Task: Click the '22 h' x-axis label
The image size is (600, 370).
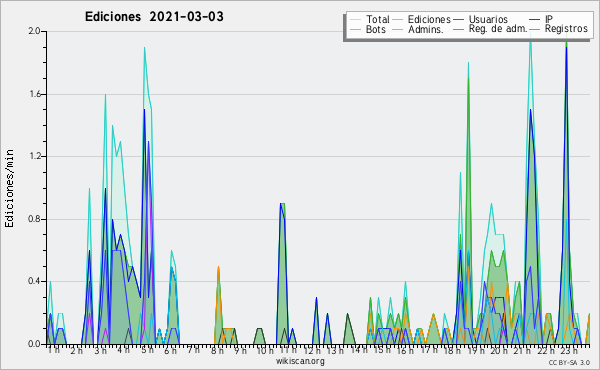Action: pyautogui.click(x=546, y=350)
